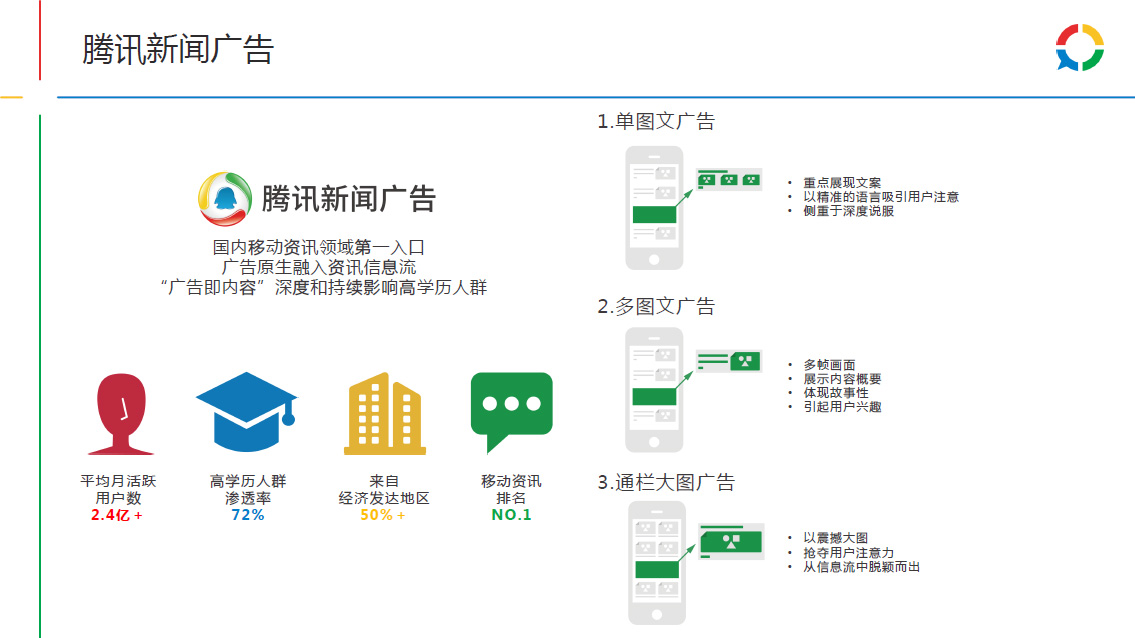Click the large banner image ad thumbnail
Screen dimensions: 1135x638
731,542
